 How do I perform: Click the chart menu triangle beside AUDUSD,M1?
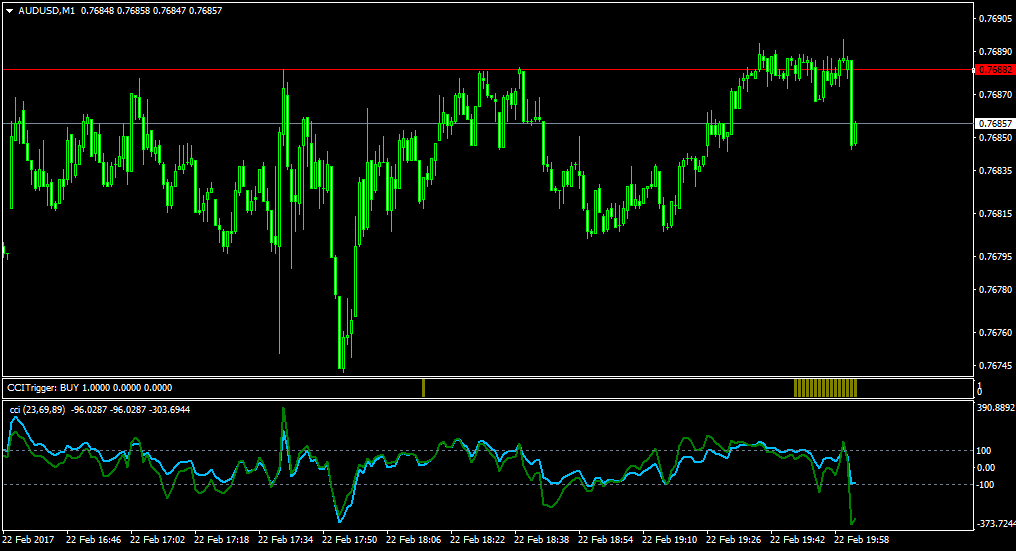pos(10,11)
